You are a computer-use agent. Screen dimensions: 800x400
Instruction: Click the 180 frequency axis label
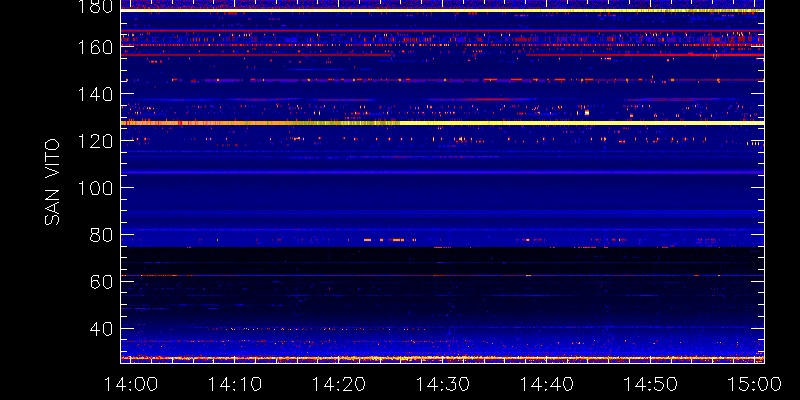tap(95, 6)
